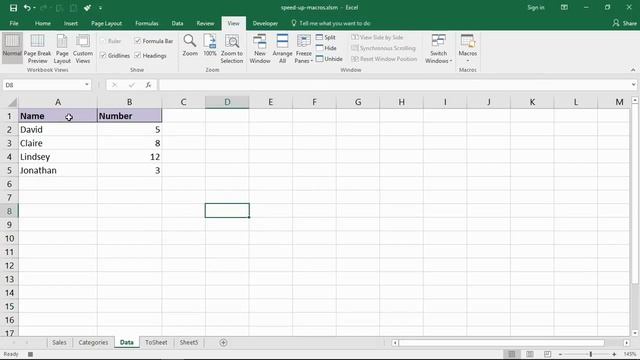The width and height of the screenshot is (640, 360).
Task: Click the horizontal scrollbar right arrow
Action: [627, 343]
